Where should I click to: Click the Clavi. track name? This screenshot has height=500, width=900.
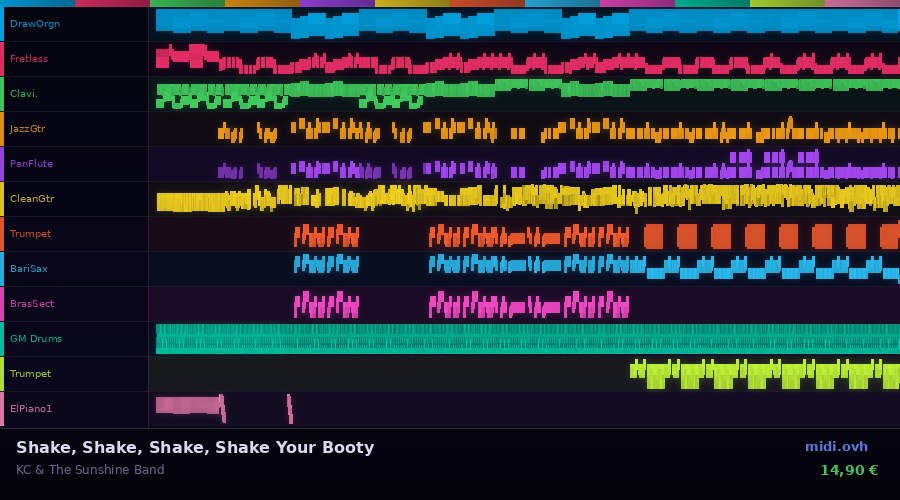tap(24, 94)
